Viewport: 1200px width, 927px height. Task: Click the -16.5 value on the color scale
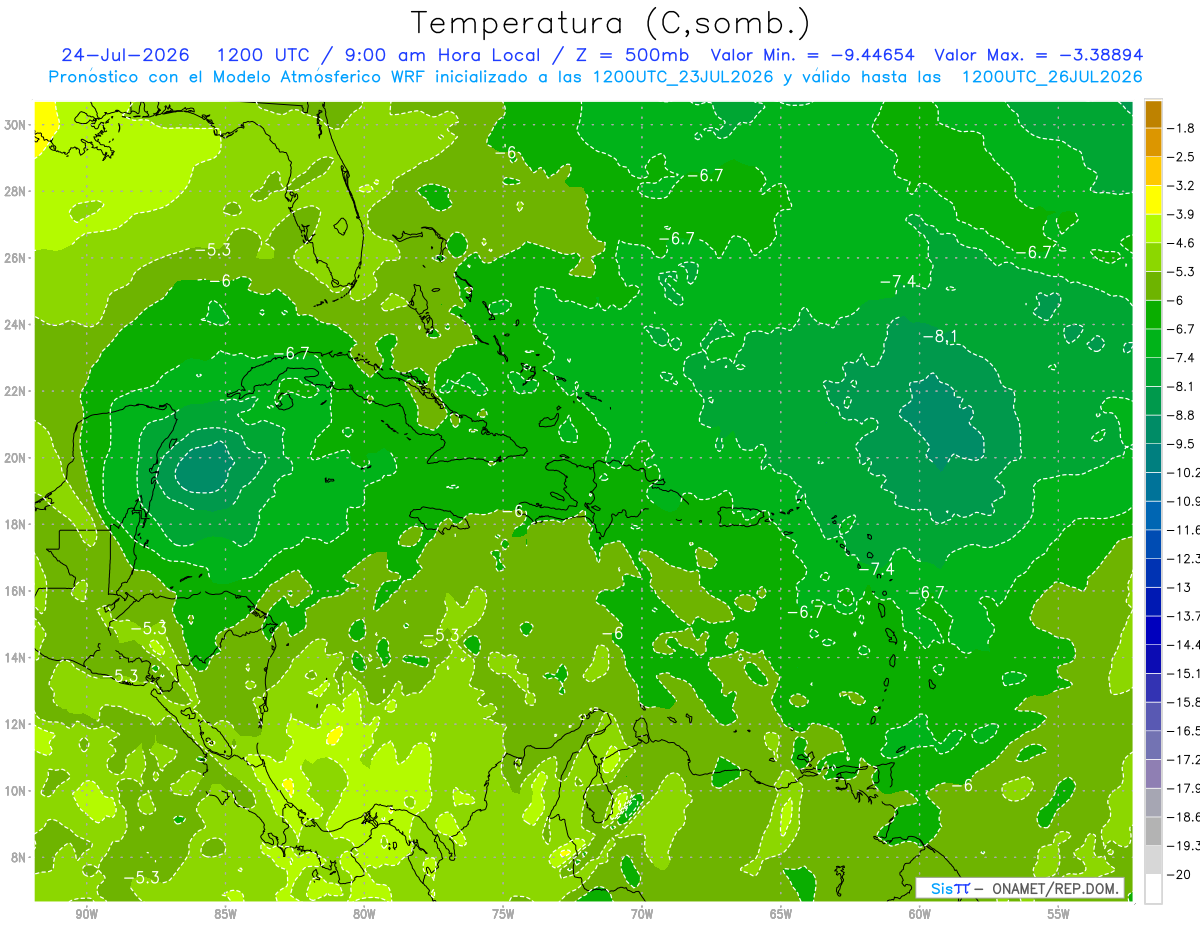1184,730
